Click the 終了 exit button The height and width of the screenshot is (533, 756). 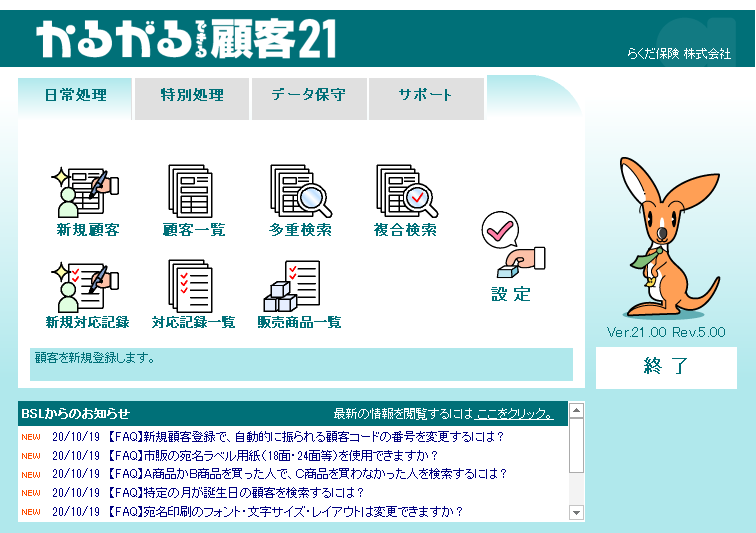point(666,367)
